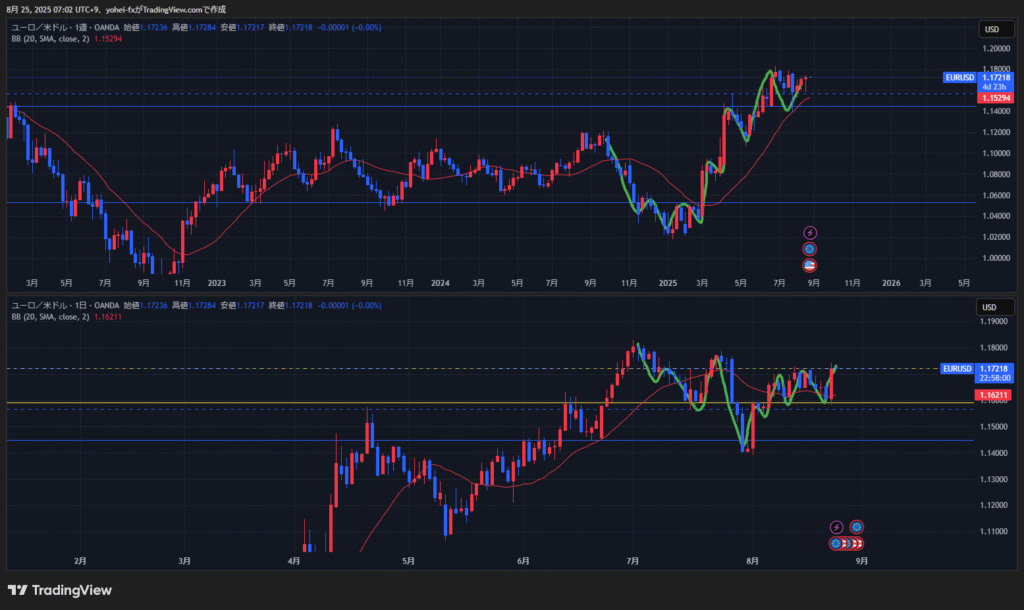Click the TradingView logo at the bottom left

pyautogui.click(x=59, y=590)
